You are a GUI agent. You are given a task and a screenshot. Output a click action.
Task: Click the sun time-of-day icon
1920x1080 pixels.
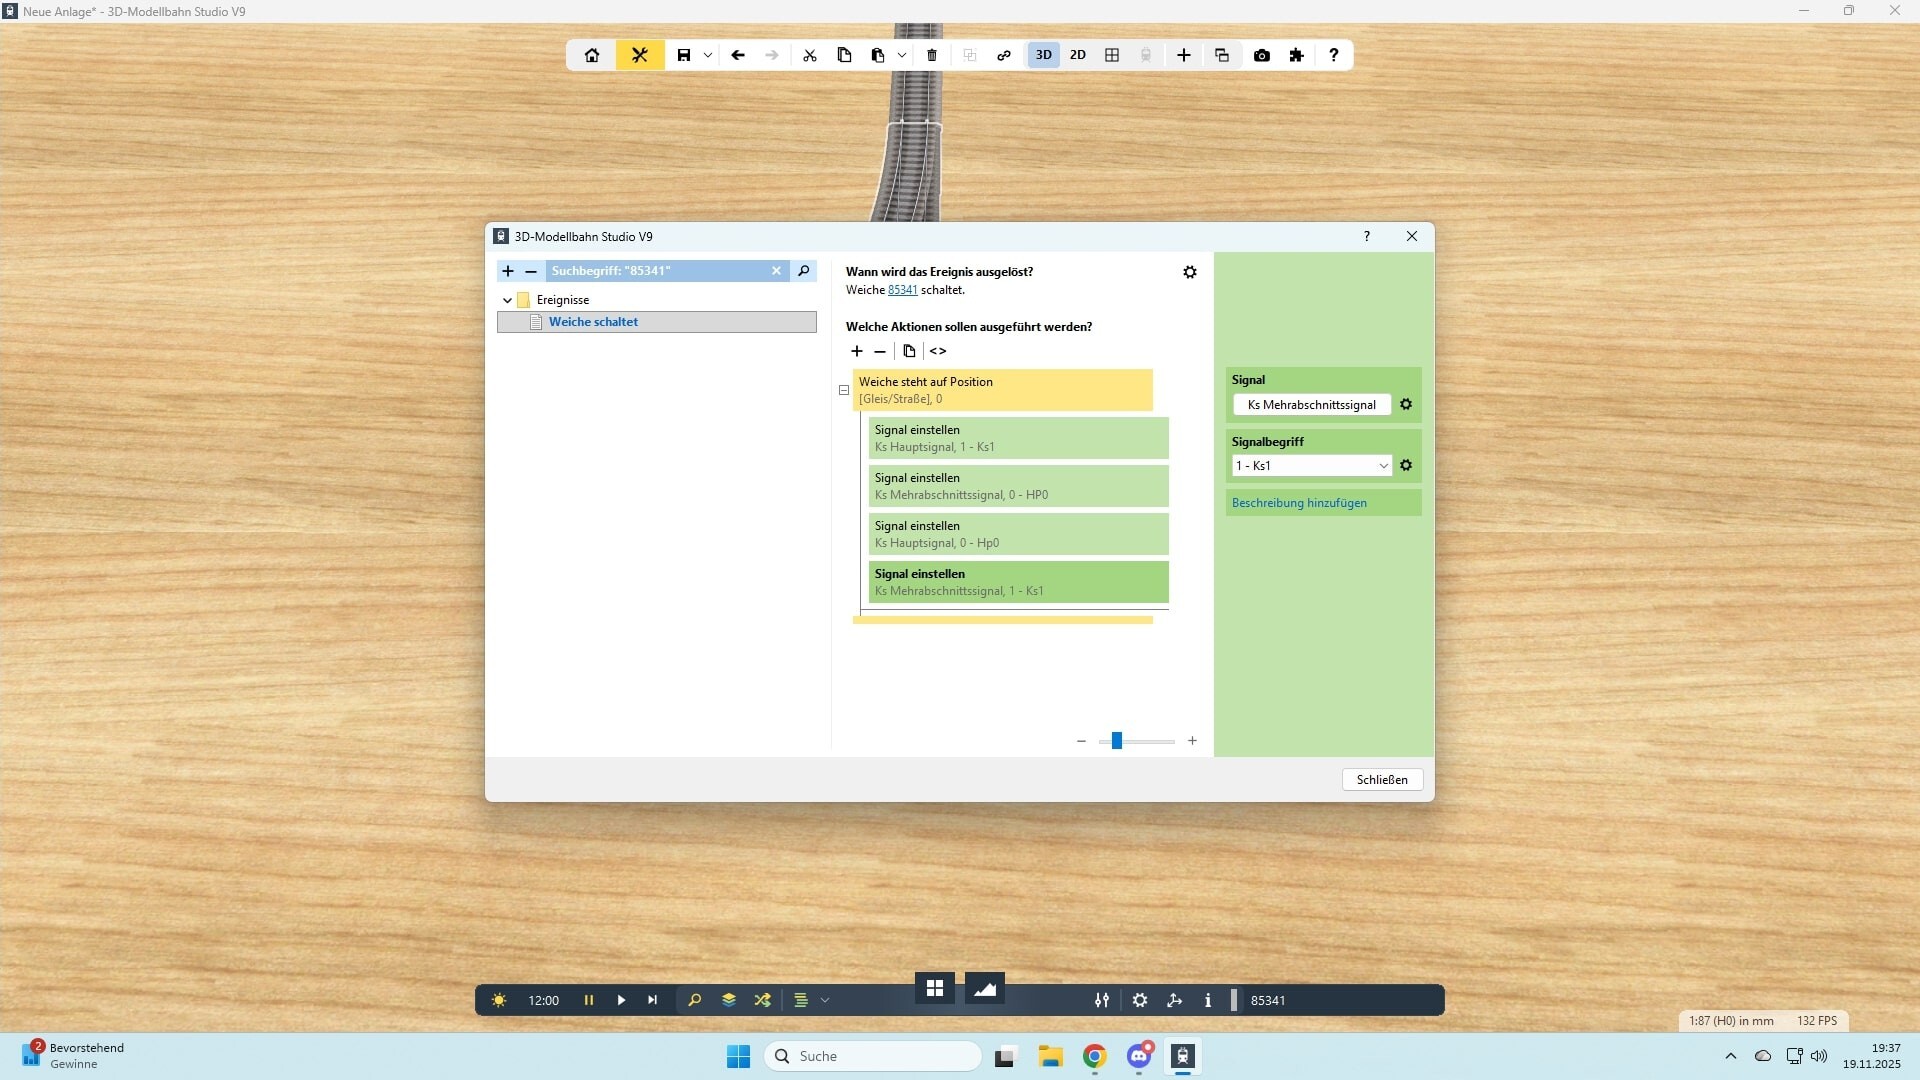pyautogui.click(x=499, y=1000)
